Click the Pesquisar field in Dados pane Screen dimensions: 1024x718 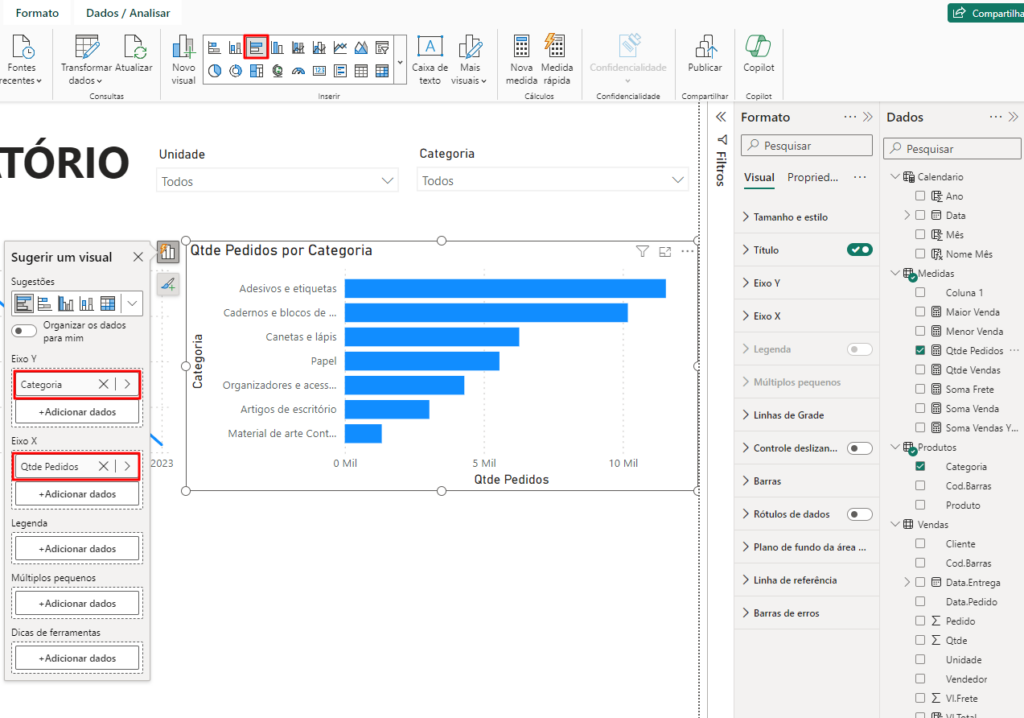[x=953, y=149]
